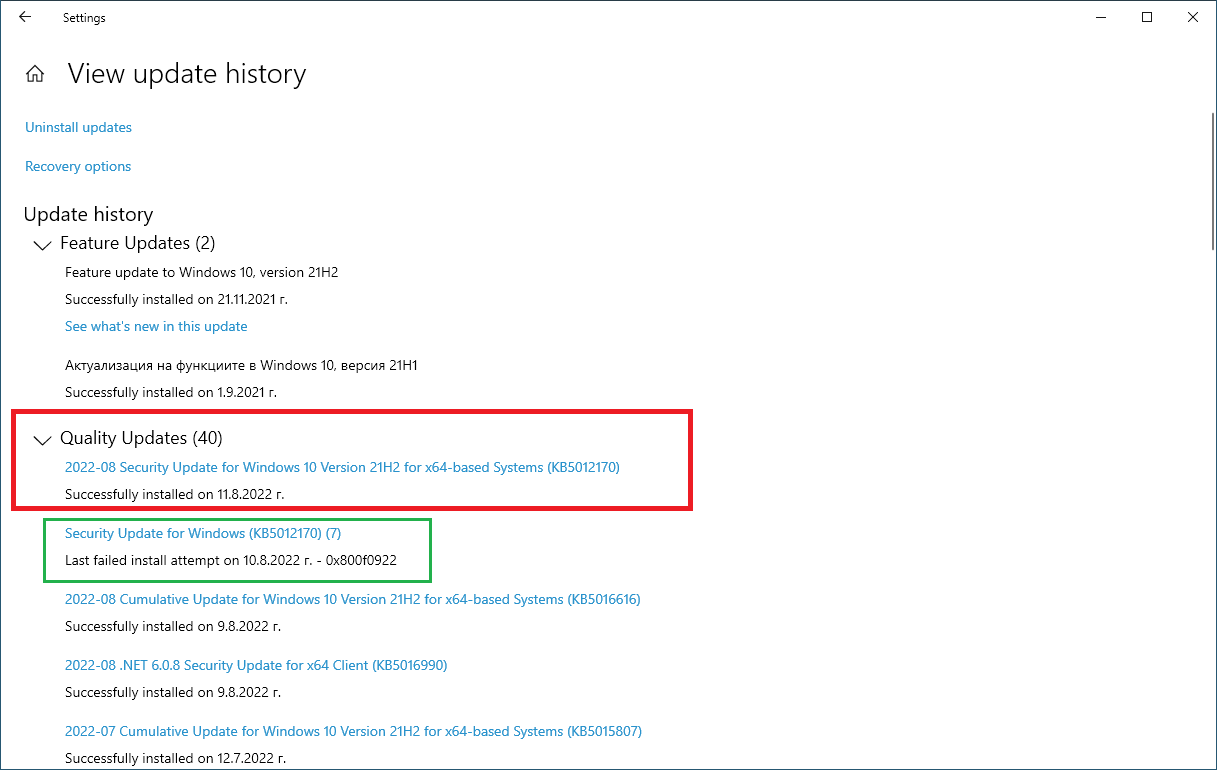The image size is (1217, 770).
Task: Open the 2022-08 Security Update KB5012170 link
Action: pyautogui.click(x=342, y=467)
